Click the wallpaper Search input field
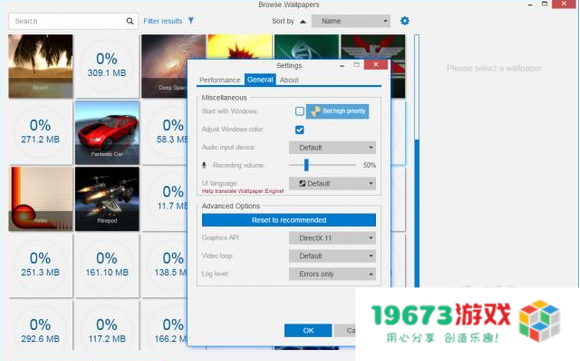The width and height of the screenshot is (580, 361). [68, 21]
